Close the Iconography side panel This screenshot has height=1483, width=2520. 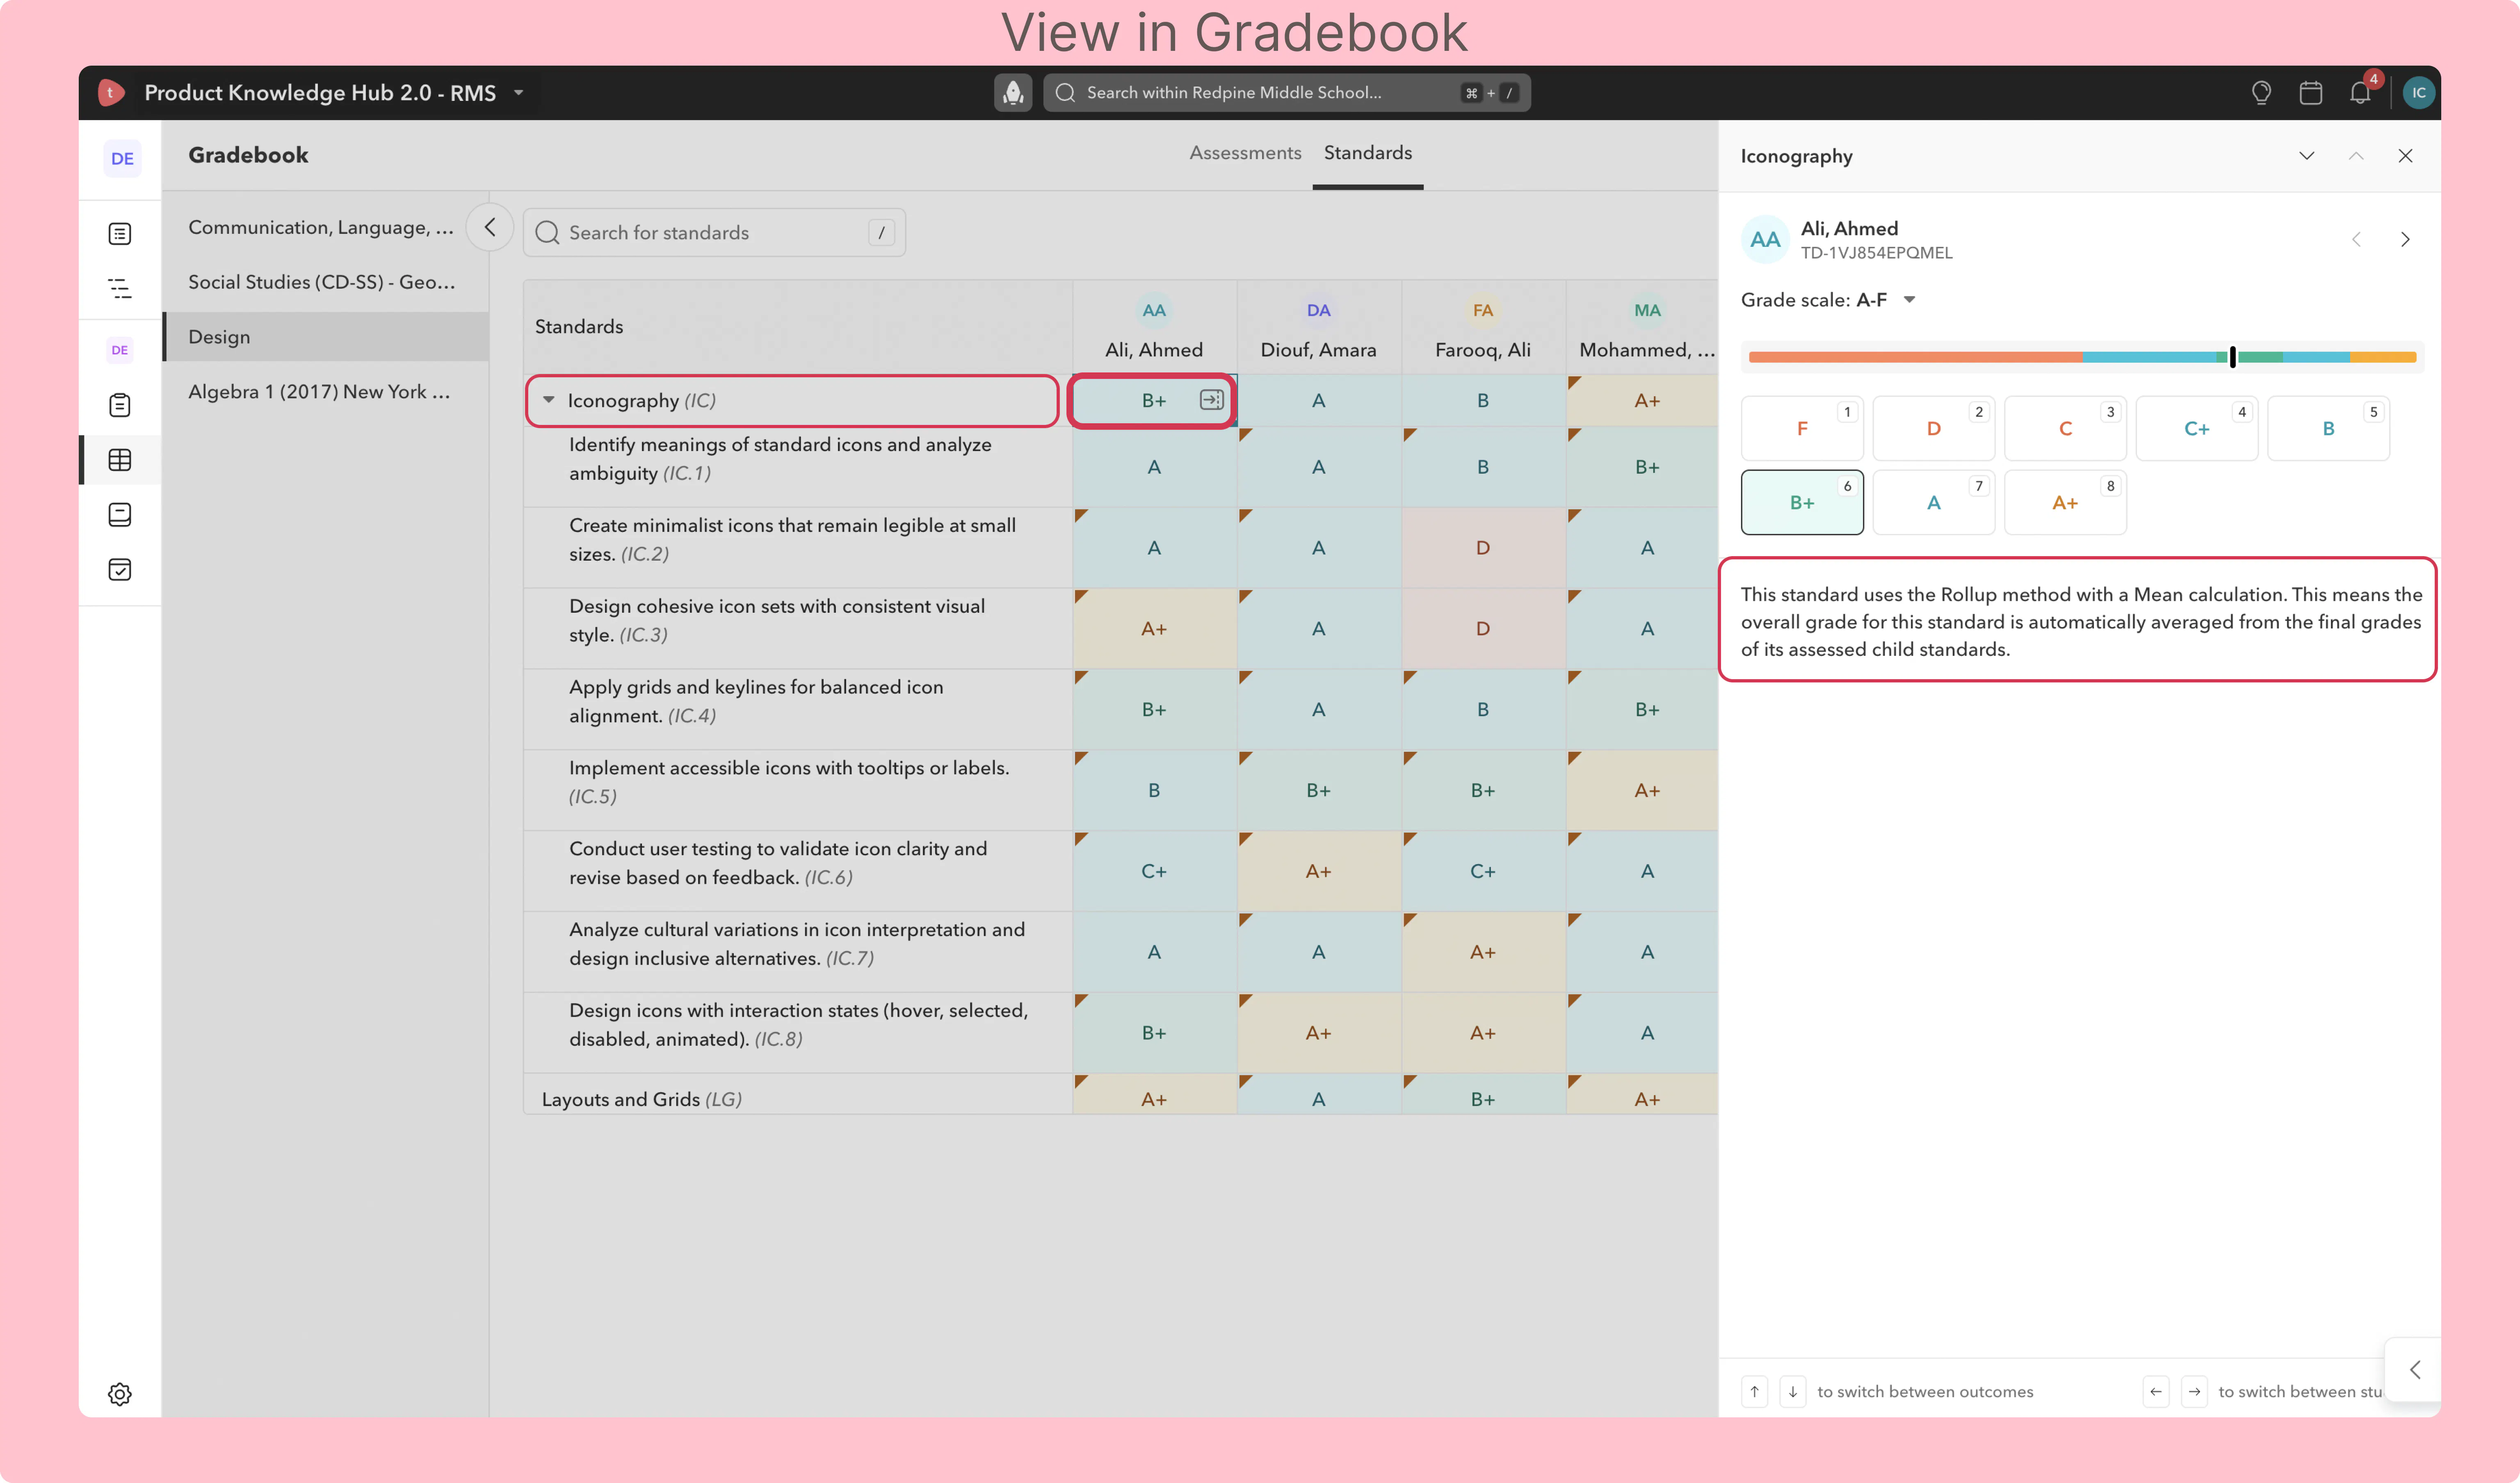(2405, 156)
